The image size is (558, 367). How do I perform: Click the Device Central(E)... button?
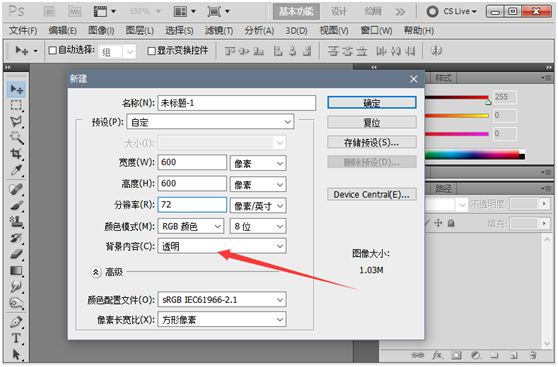coord(372,194)
